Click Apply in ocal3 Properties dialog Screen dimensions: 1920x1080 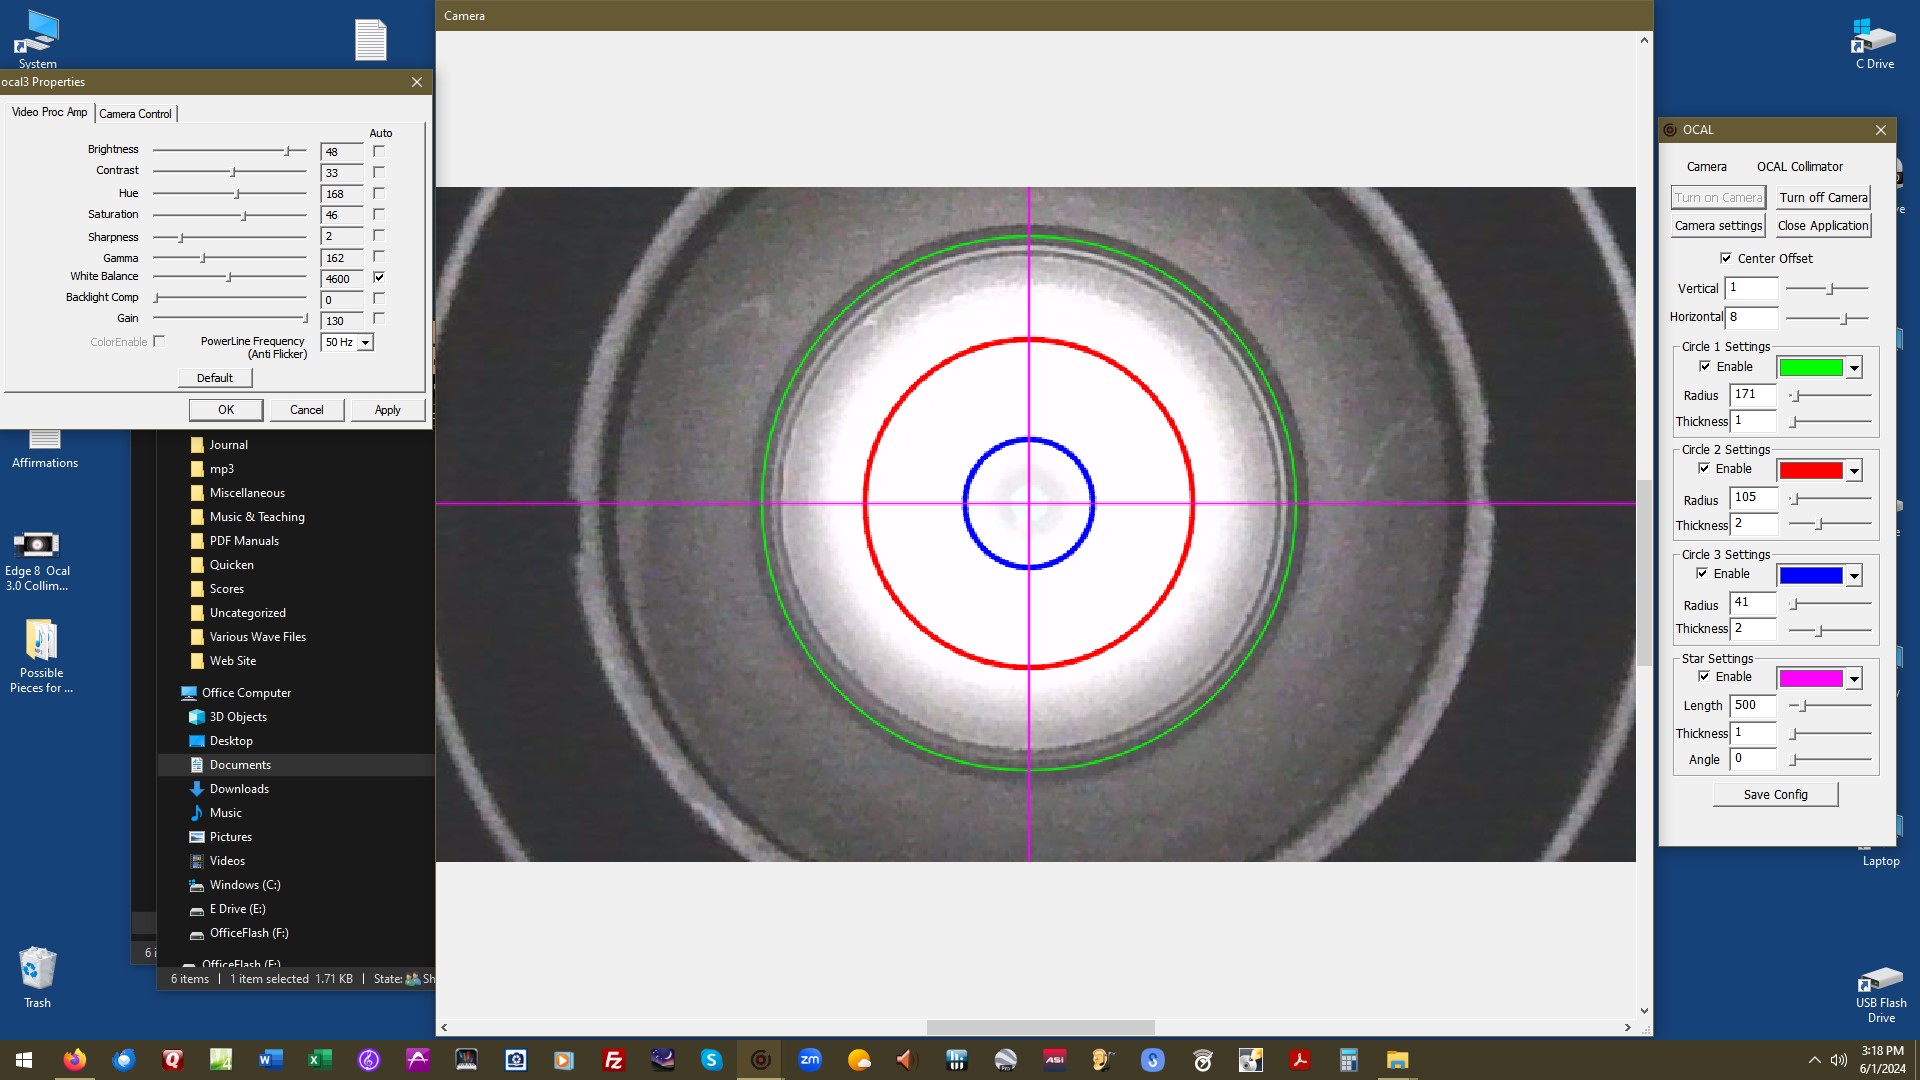387,410
